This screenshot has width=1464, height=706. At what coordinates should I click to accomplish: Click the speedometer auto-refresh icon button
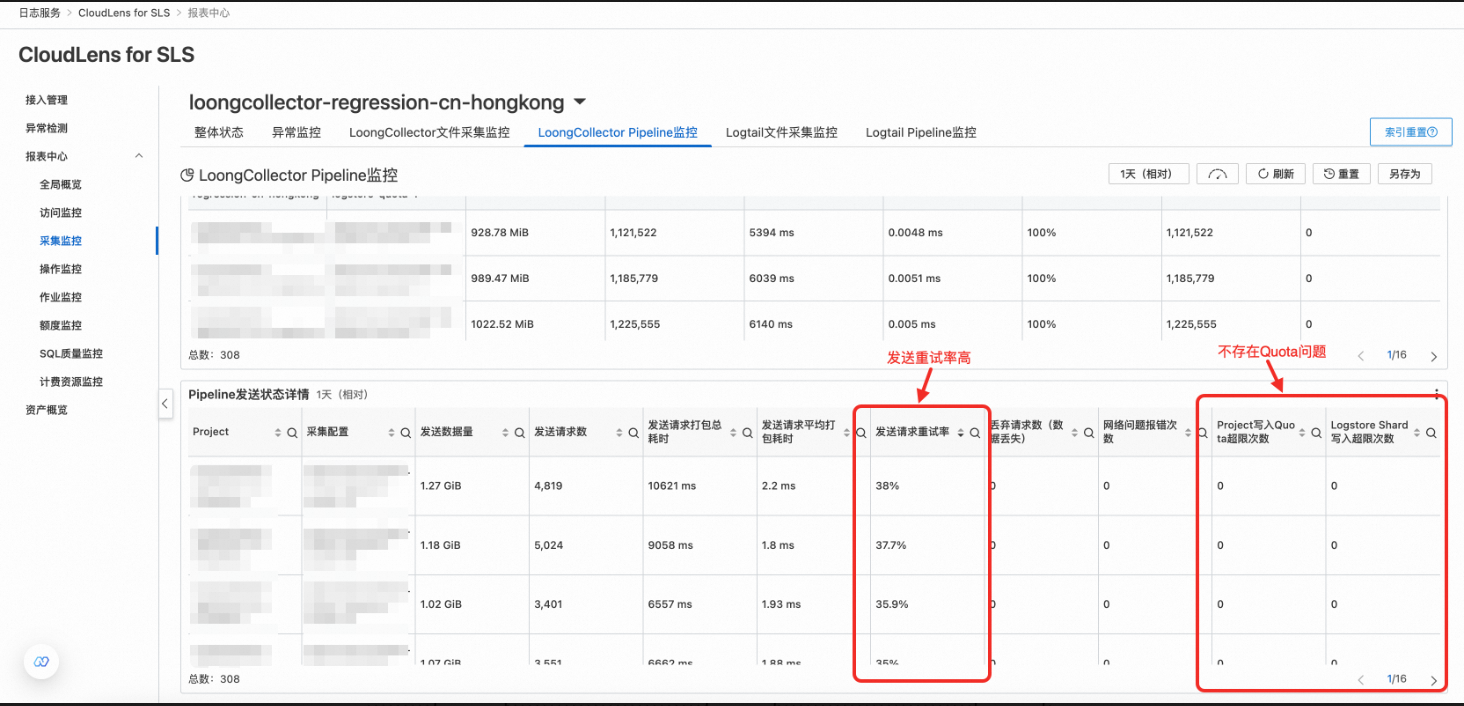1217,174
